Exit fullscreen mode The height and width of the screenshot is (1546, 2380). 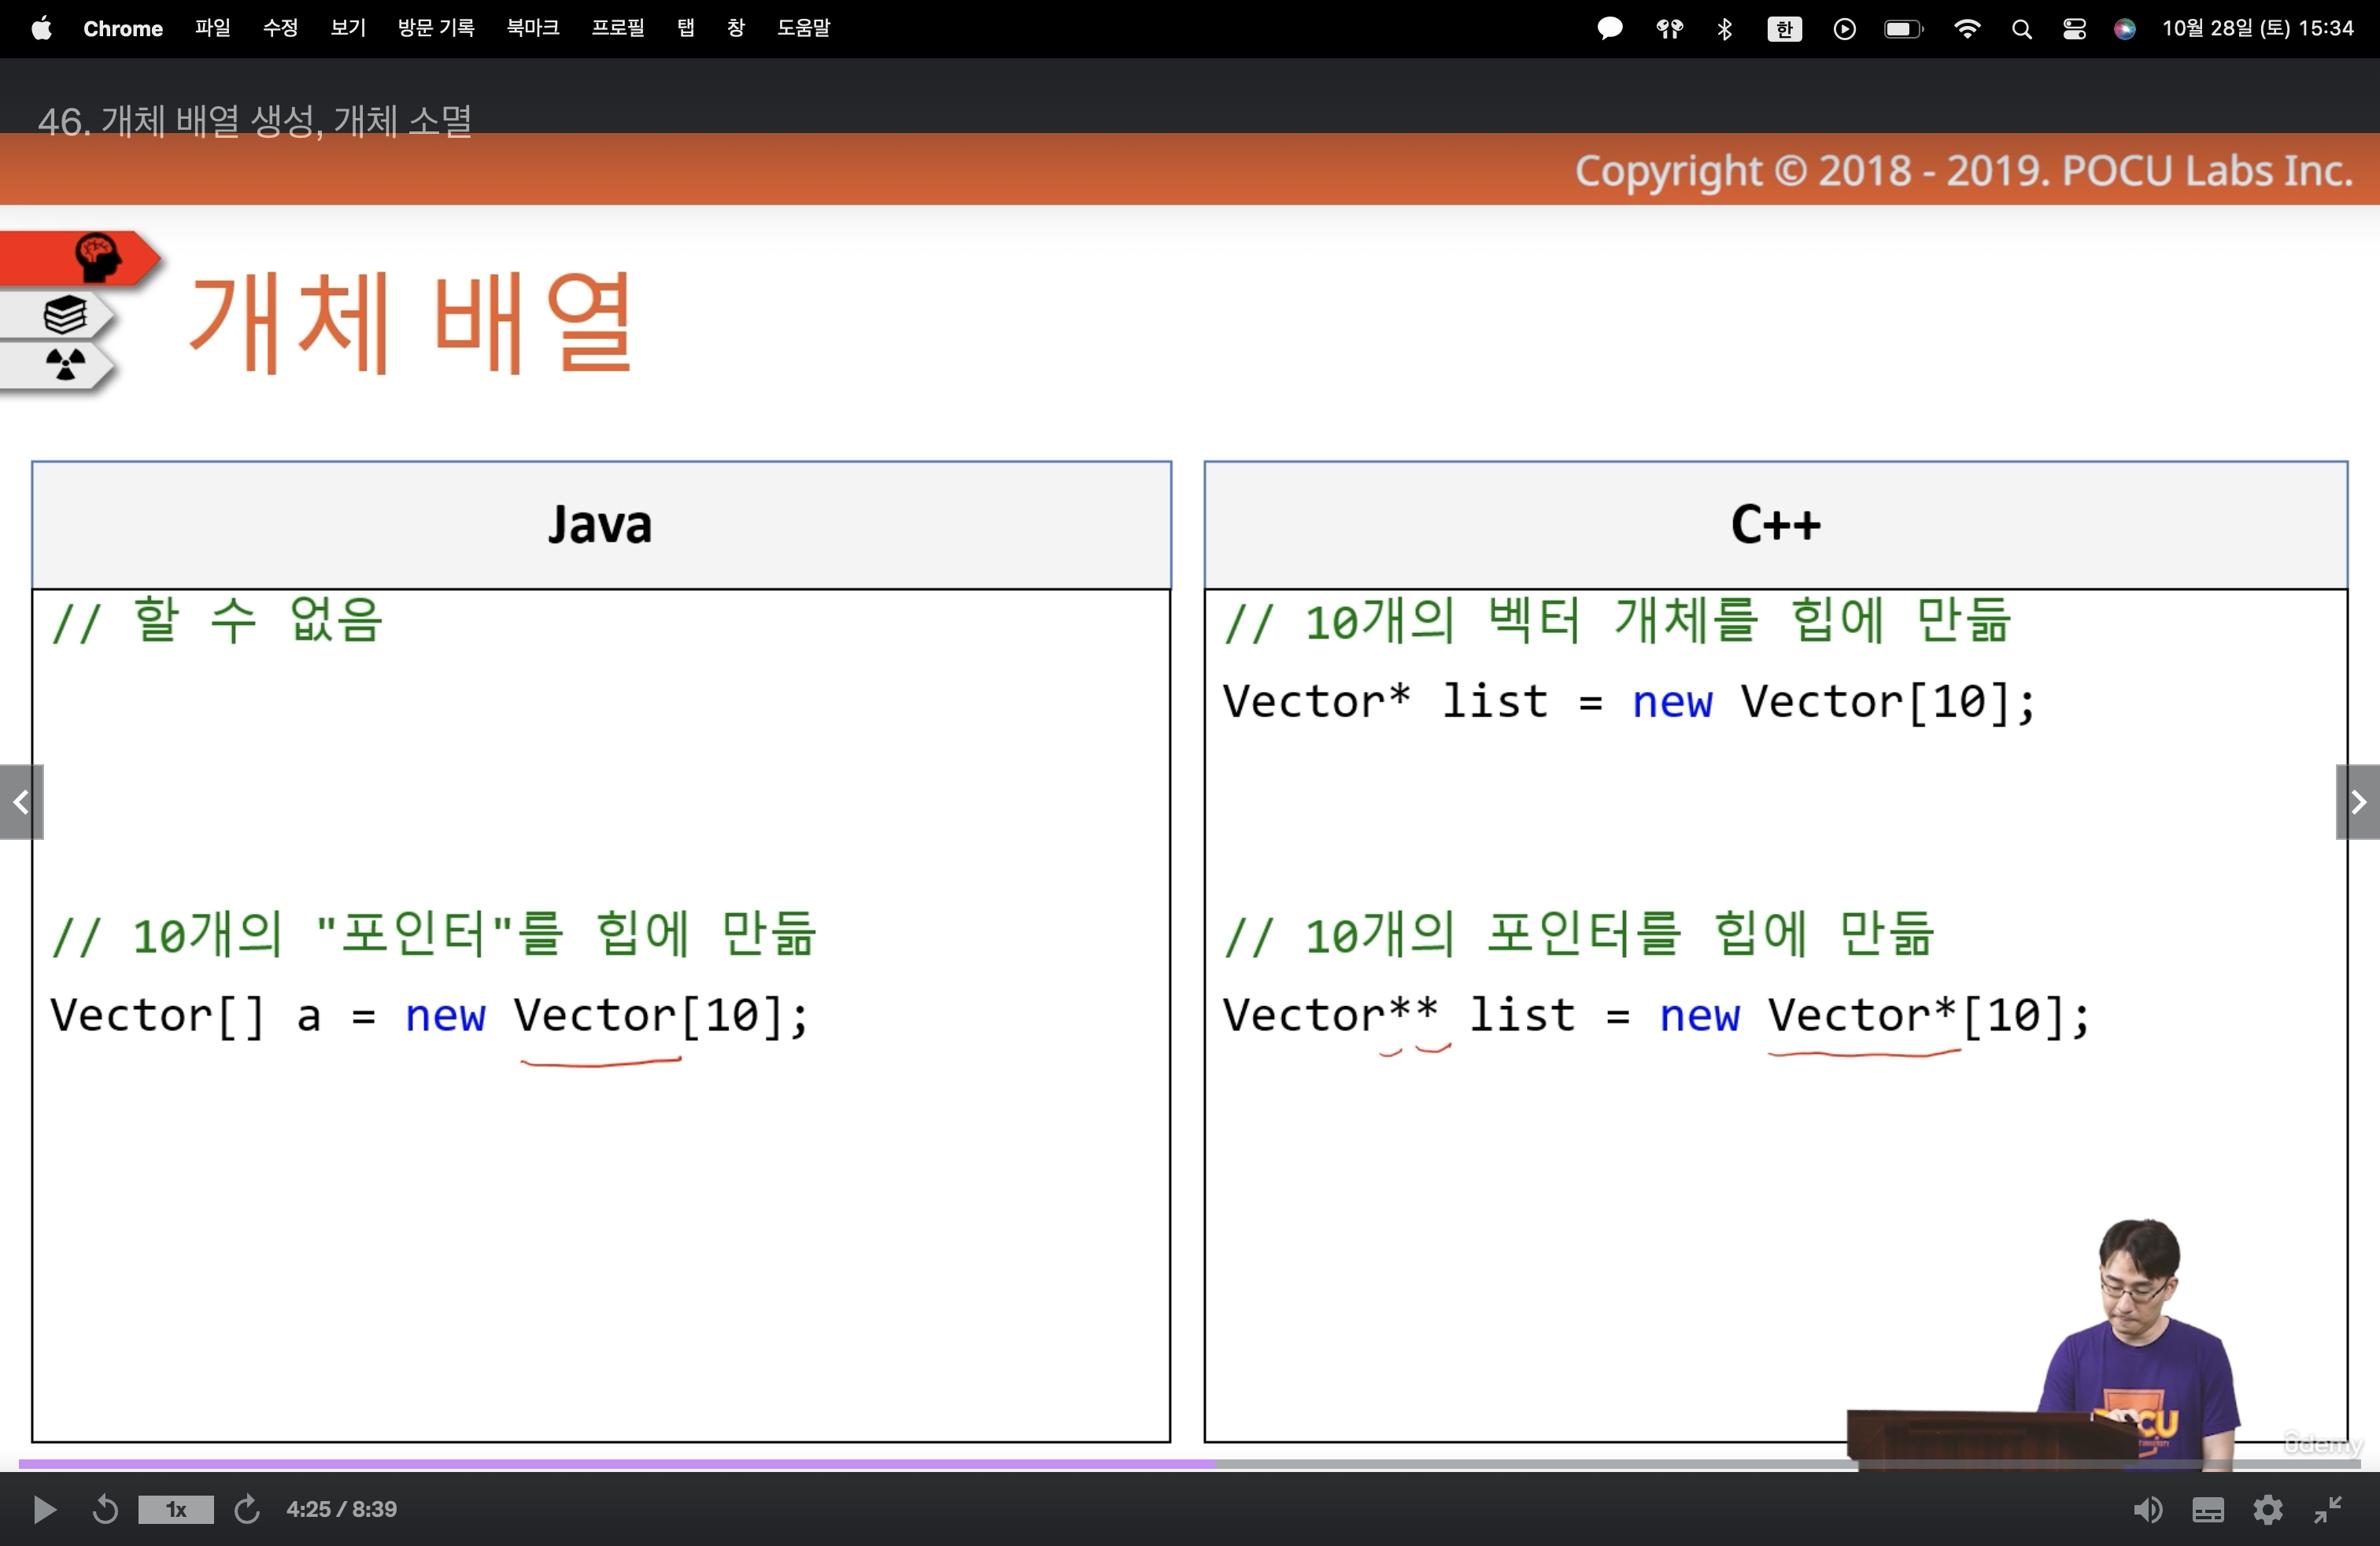pos(2328,1509)
